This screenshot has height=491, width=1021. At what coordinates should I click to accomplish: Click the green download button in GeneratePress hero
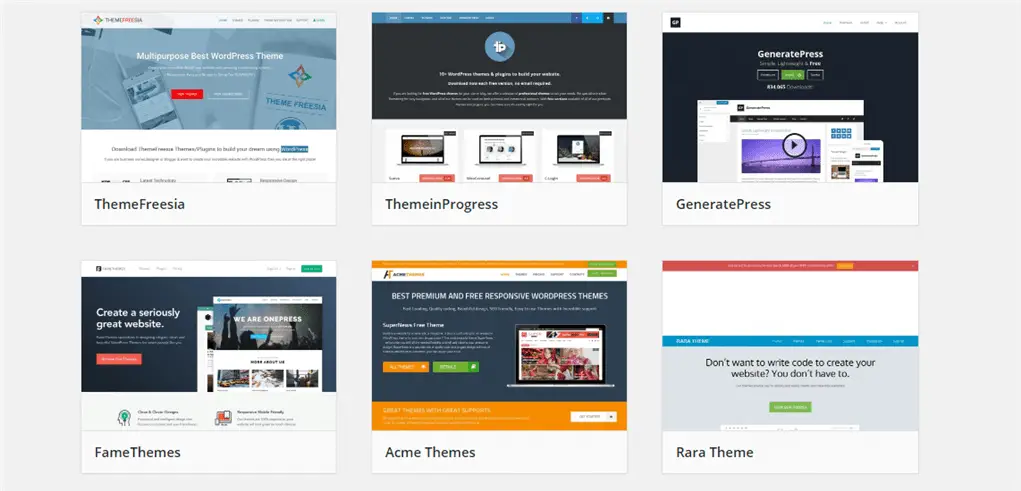[x=792, y=75]
